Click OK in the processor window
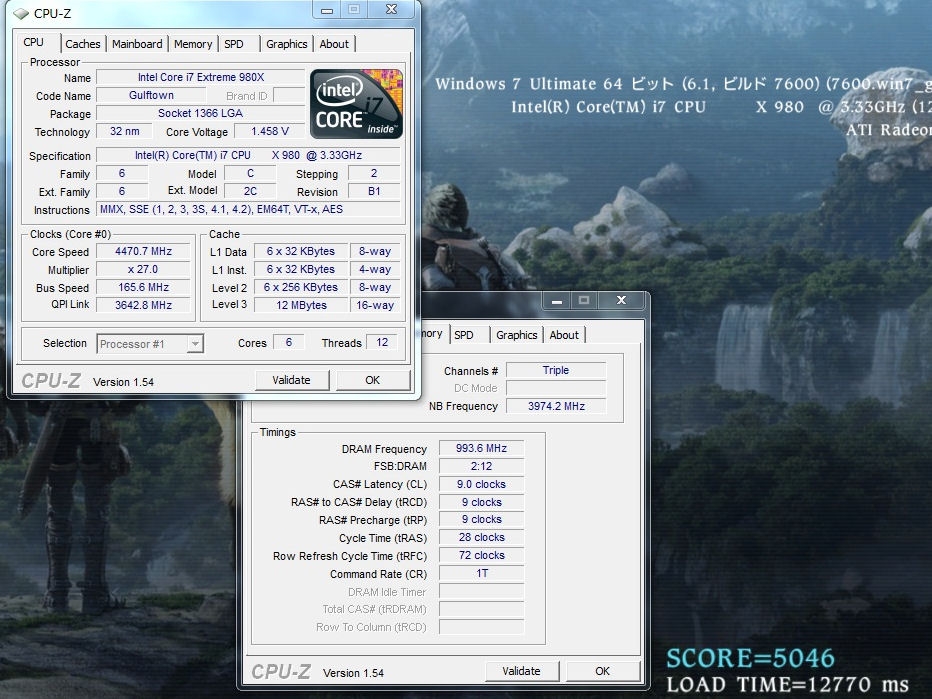The height and width of the screenshot is (699, 932). point(373,380)
